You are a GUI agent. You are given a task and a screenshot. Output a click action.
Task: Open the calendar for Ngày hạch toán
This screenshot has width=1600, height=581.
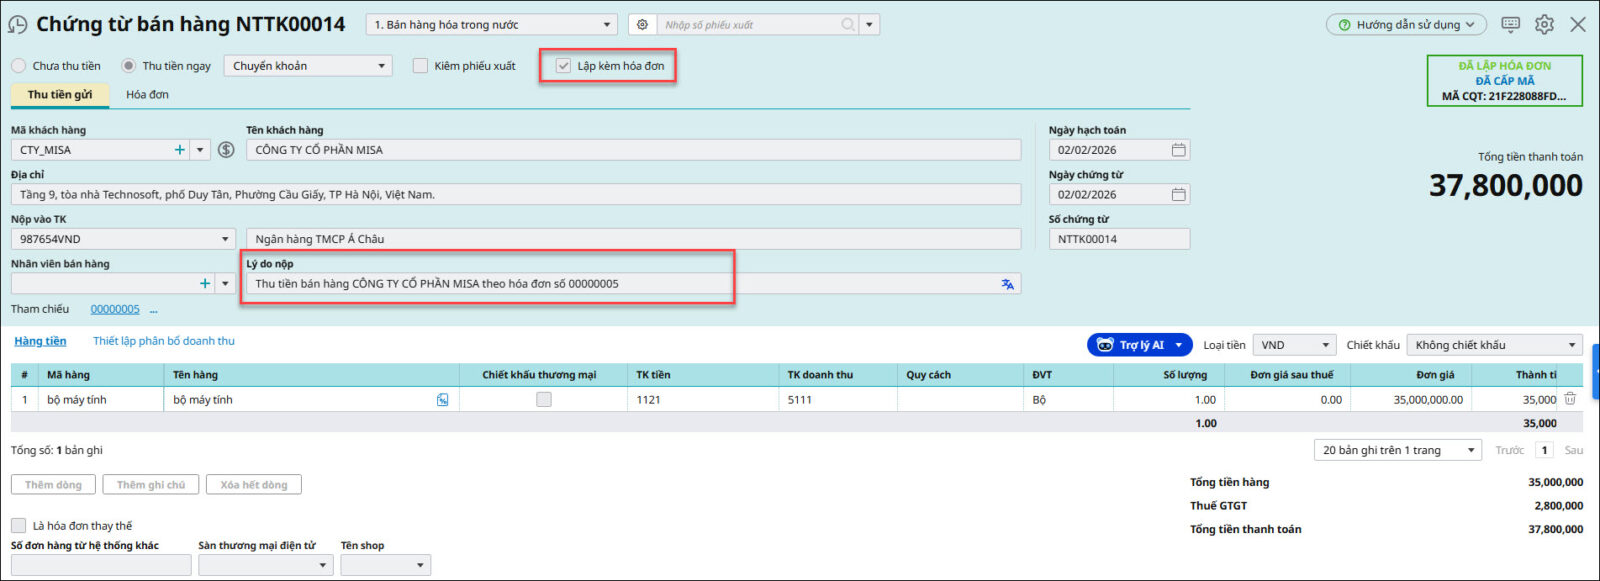click(1178, 150)
